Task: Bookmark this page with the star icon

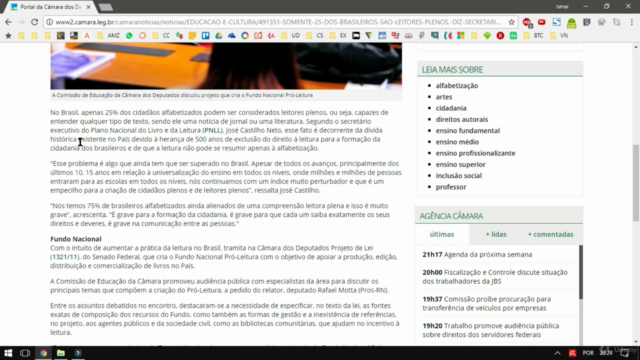Action: 511,22
